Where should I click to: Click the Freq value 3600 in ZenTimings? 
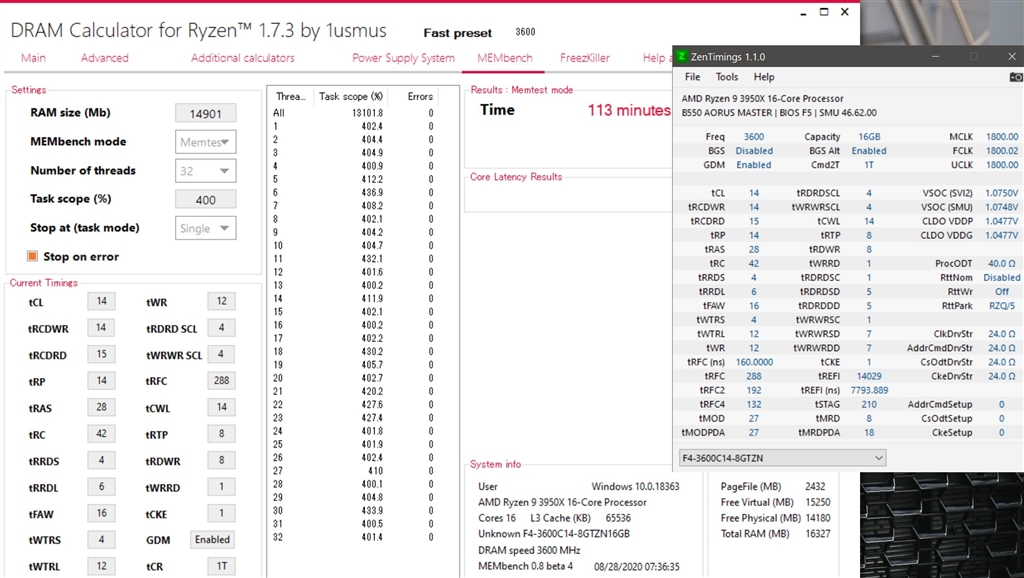(754, 136)
